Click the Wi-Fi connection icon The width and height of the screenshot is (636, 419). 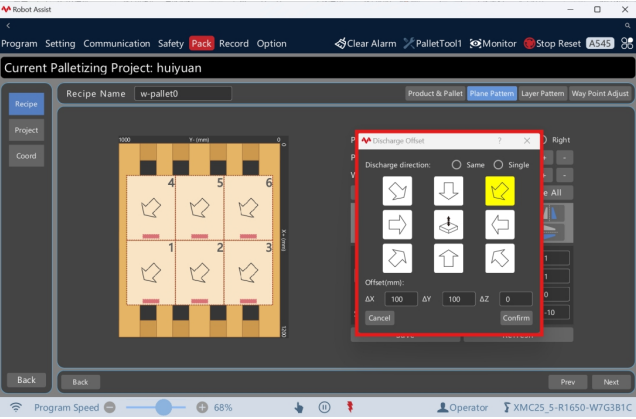coord(16,407)
